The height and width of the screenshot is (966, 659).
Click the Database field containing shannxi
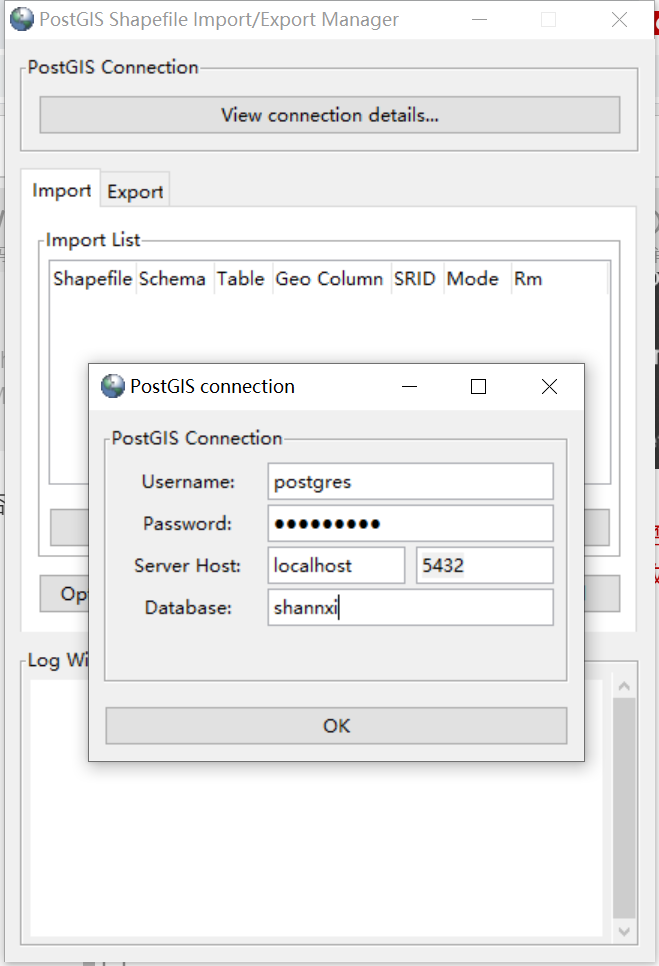click(x=410, y=607)
